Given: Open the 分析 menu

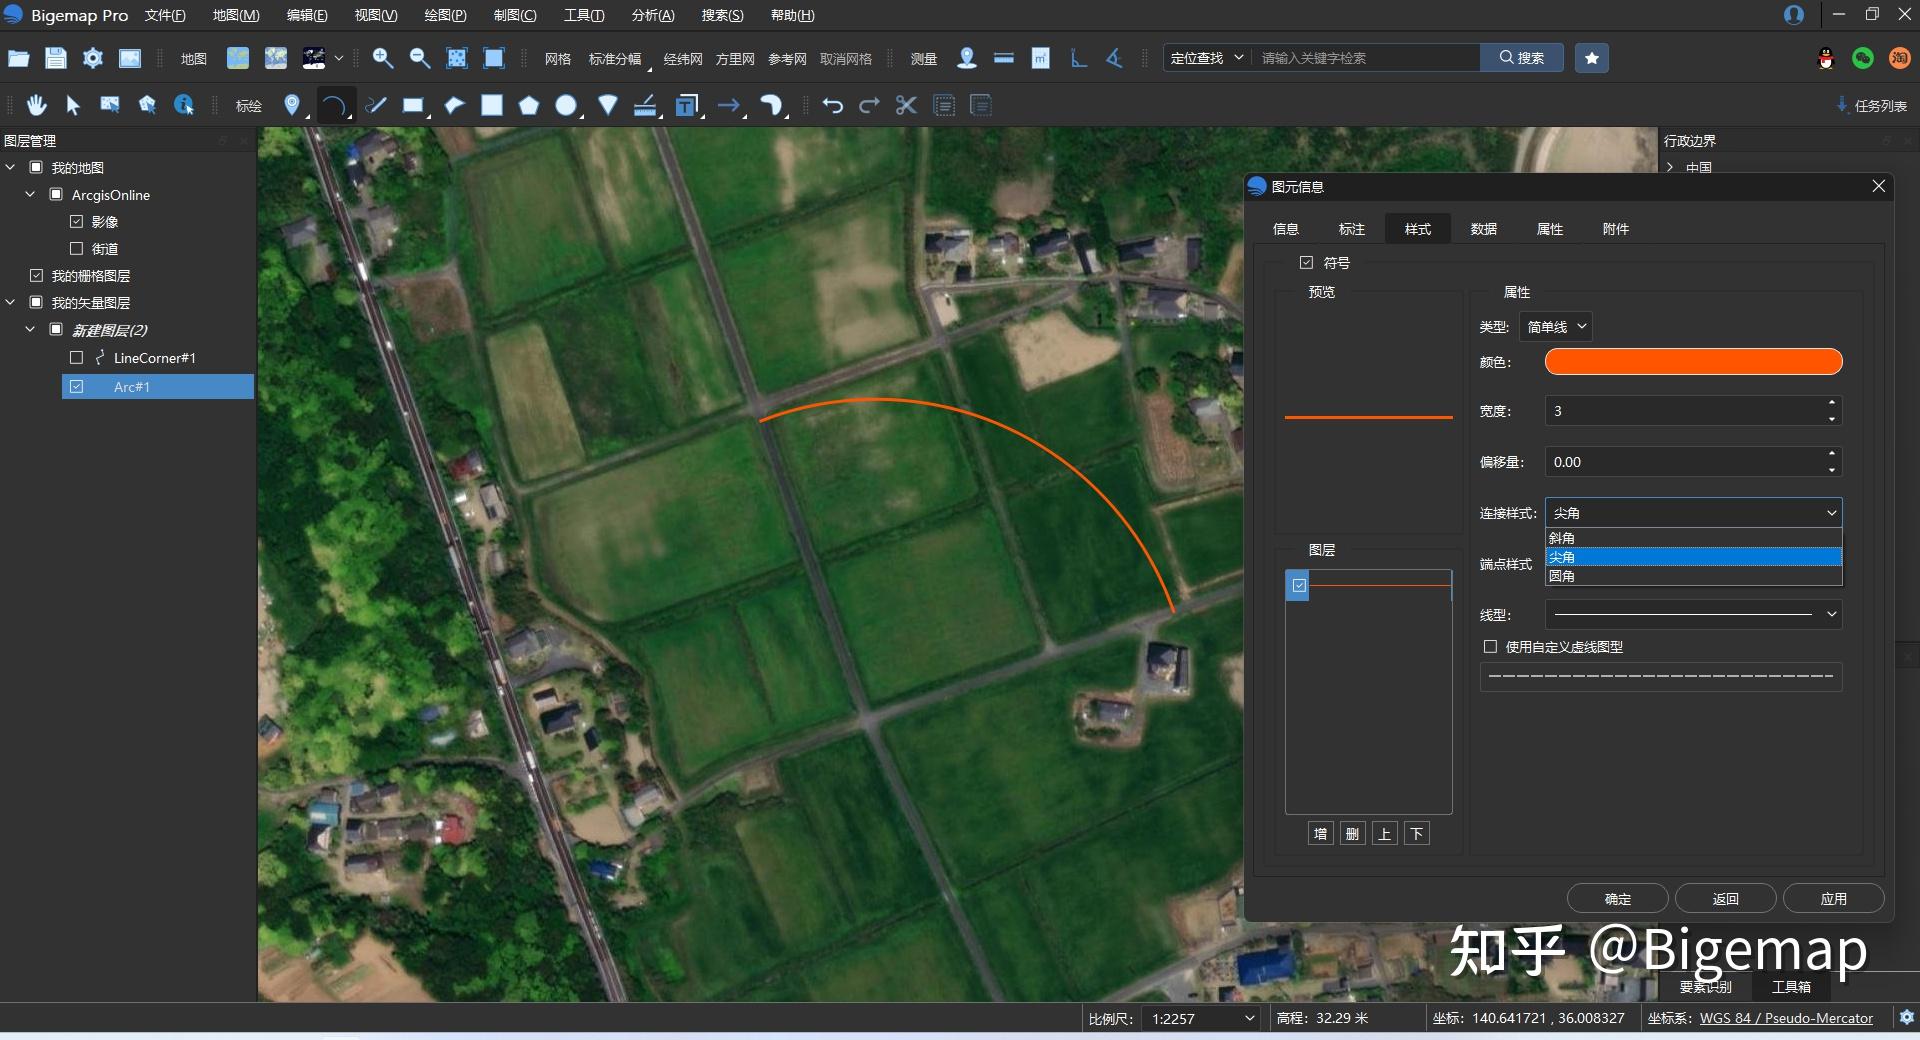Looking at the screenshot, I should [652, 15].
